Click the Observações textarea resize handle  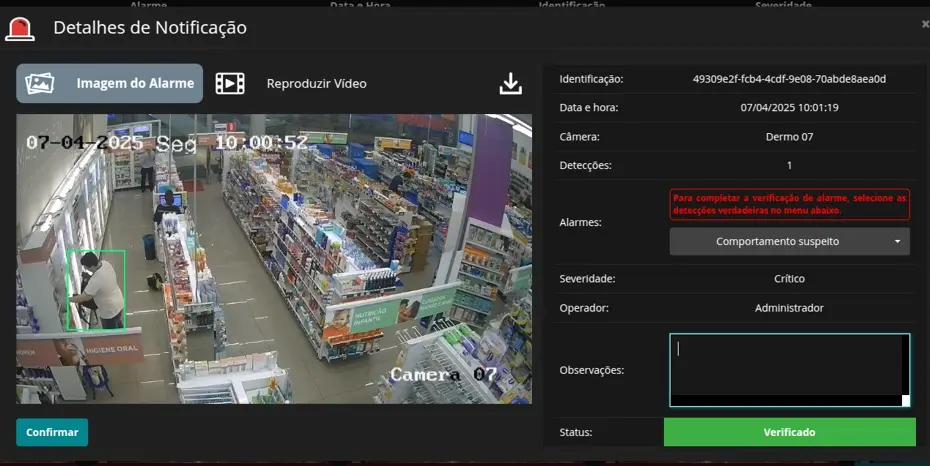click(x=906, y=401)
